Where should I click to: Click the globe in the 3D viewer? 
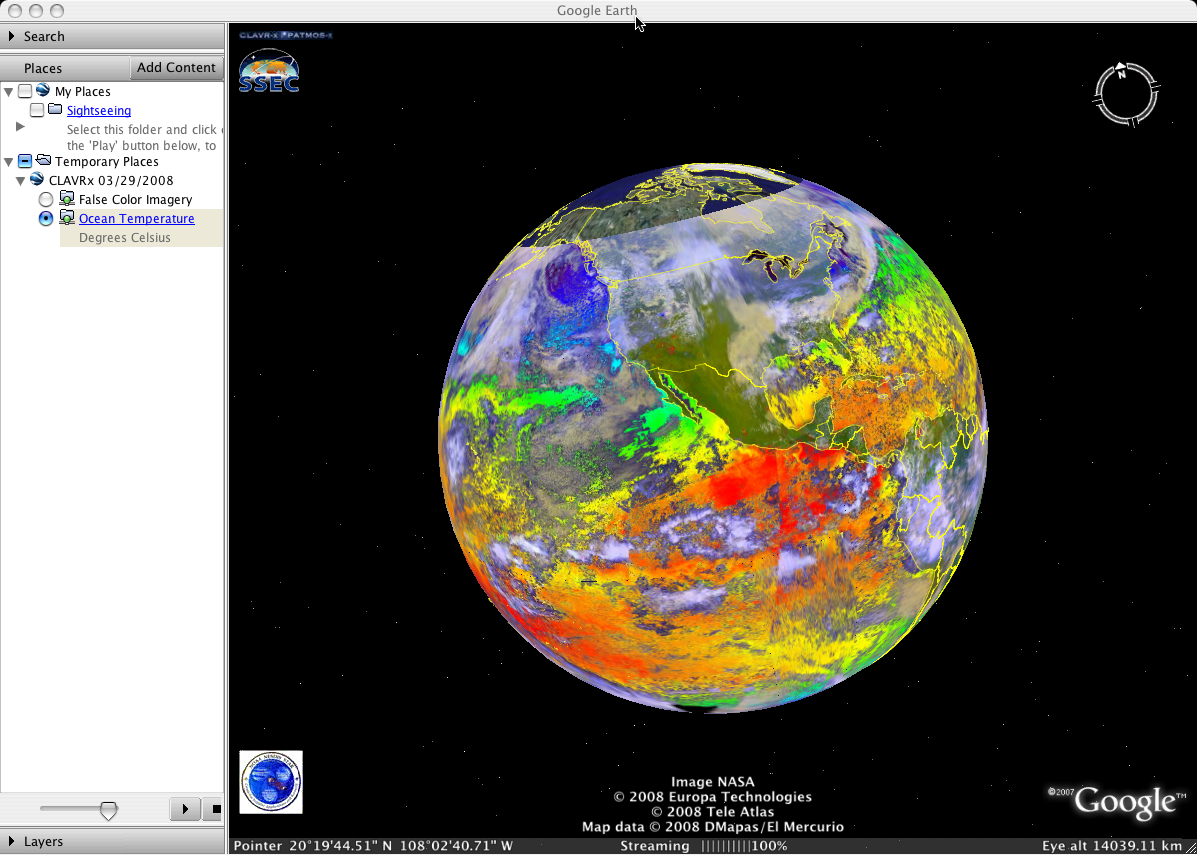[x=713, y=437]
